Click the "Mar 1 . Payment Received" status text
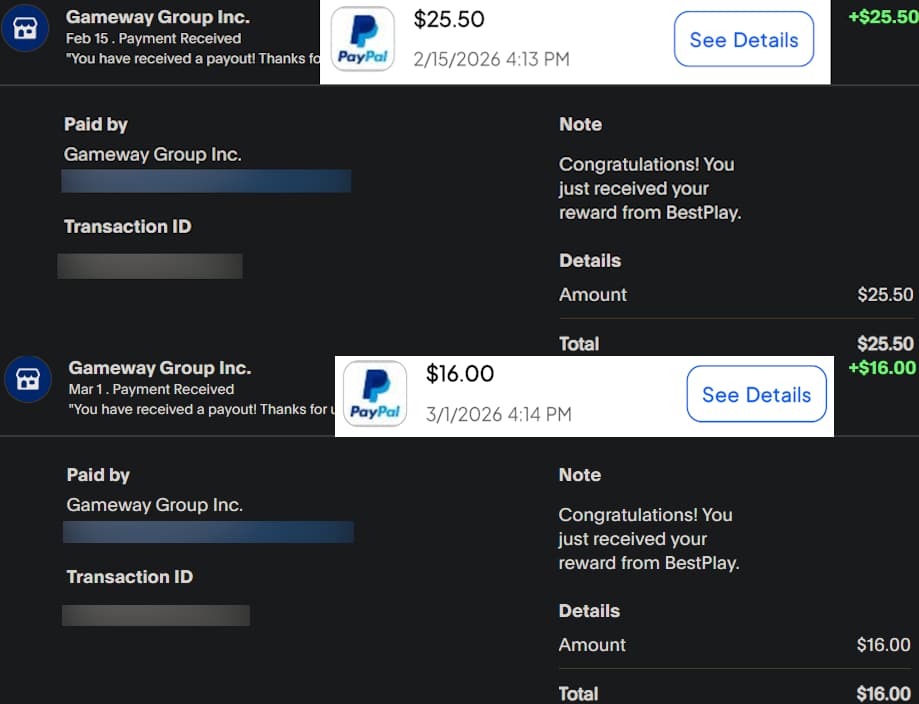The width and height of the screenshot is (919, 704). point(151,389)
